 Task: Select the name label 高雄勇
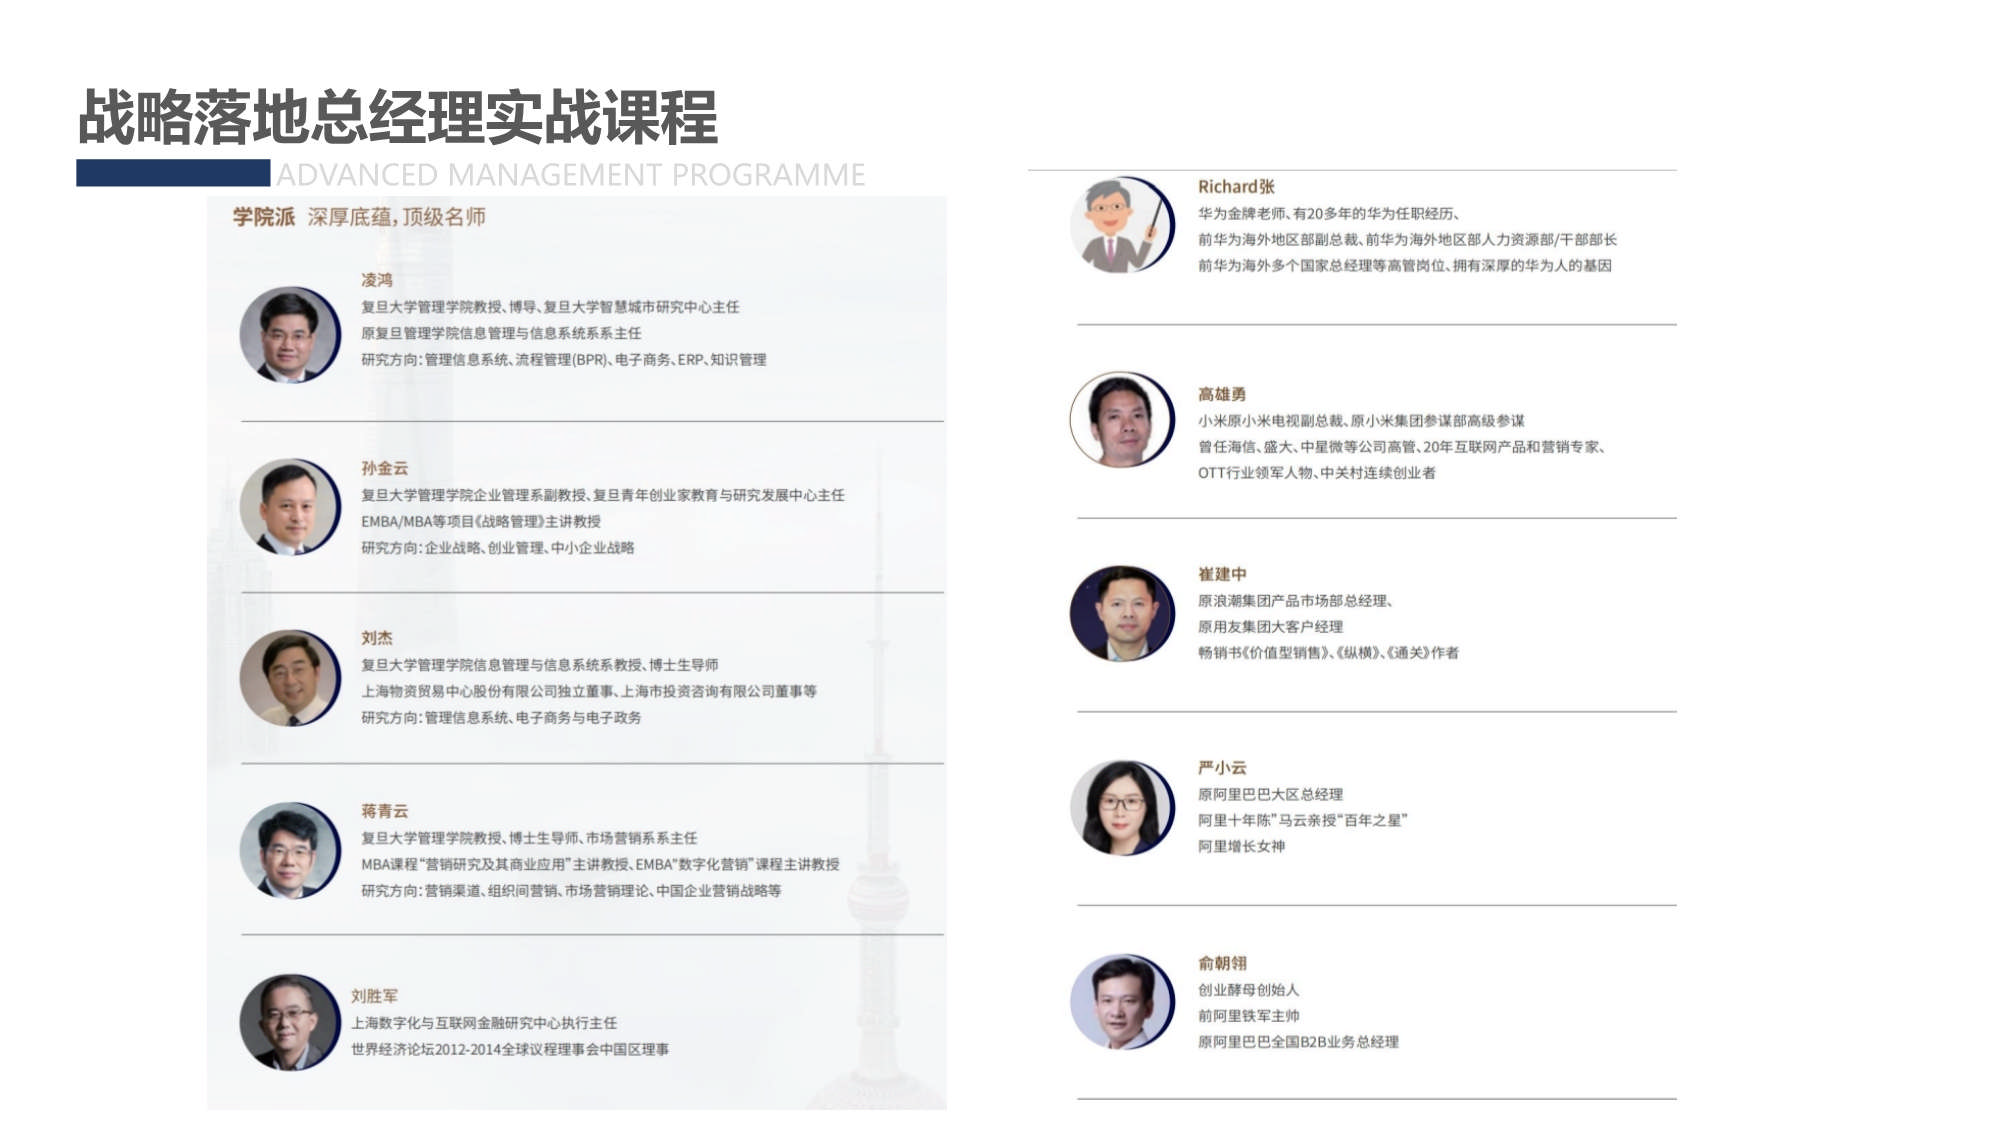pyautogui.click(x=1222, y=396)
